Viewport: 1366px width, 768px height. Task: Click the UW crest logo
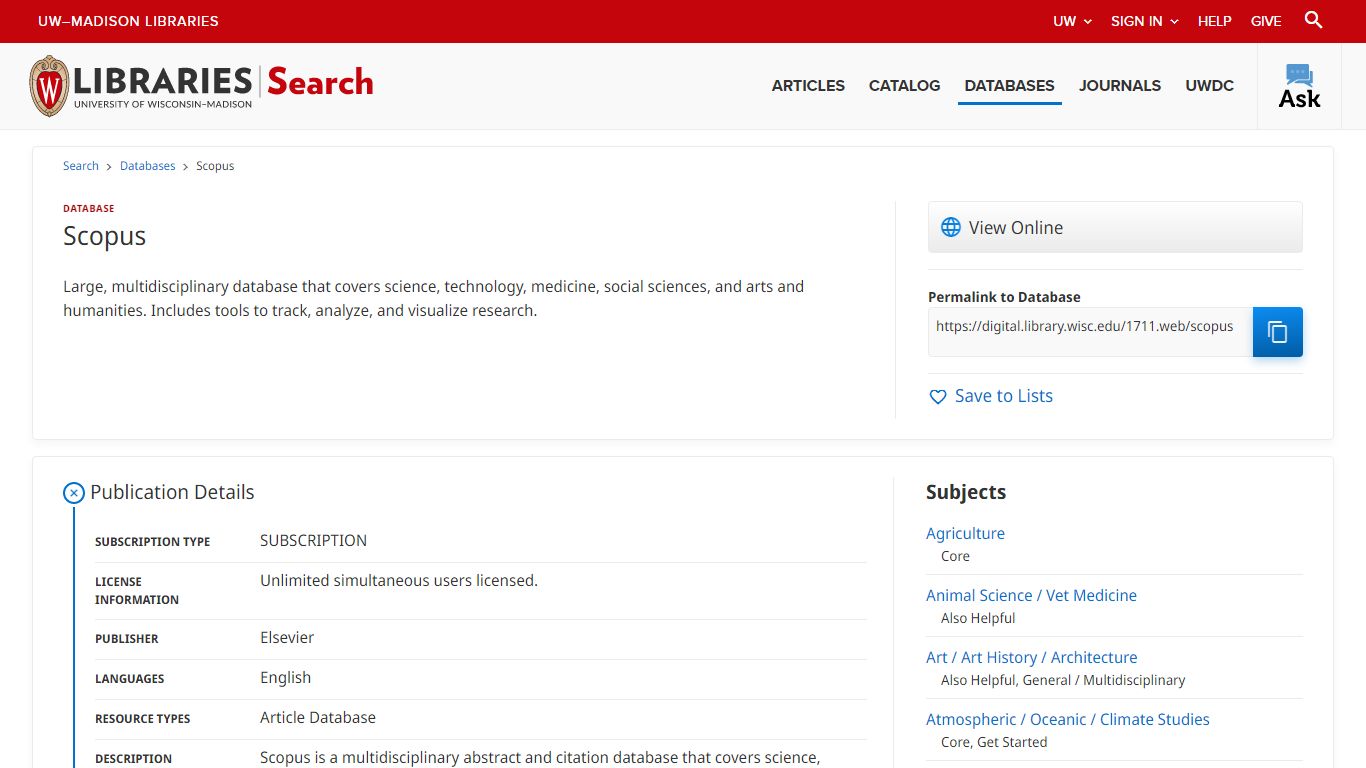point(49,86)
